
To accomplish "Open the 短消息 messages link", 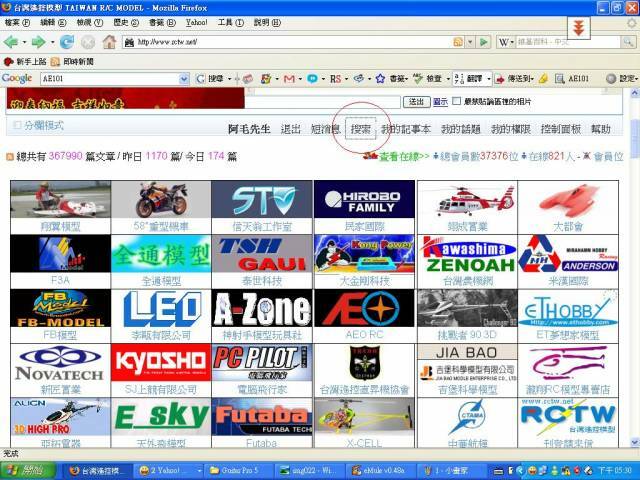I will tap(325, 129).
